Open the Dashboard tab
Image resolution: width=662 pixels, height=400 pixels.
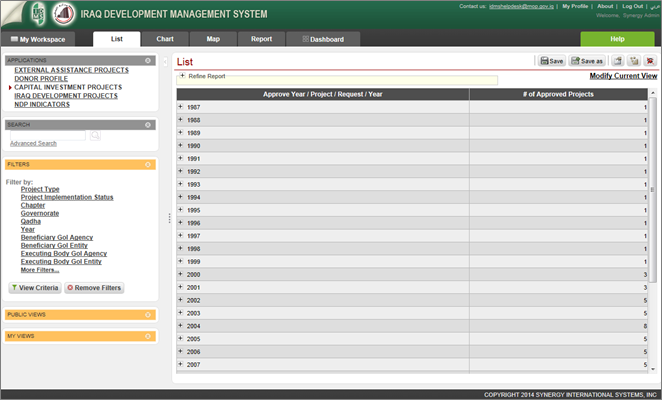click(323, 39)
